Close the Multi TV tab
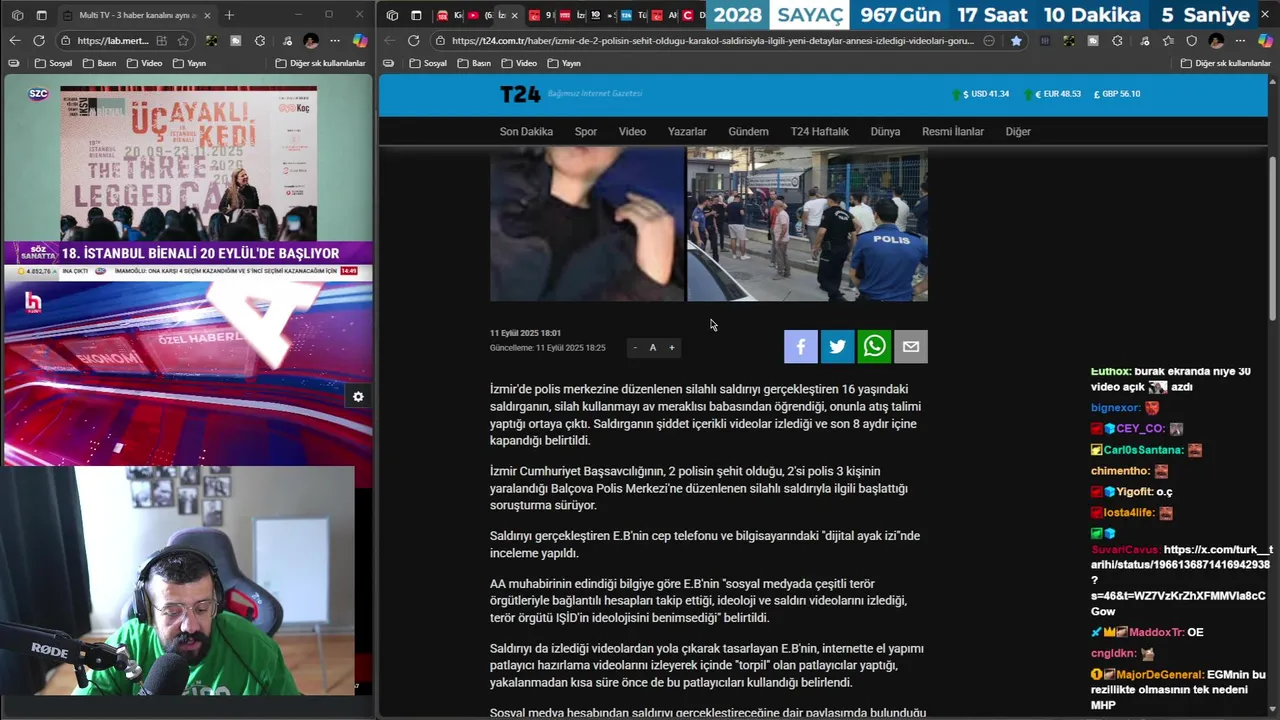 (207, 15)
